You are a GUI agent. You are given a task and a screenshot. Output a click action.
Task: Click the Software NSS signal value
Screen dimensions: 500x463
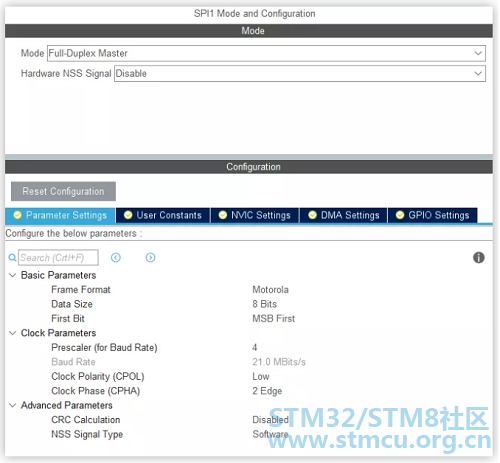tap(270, 434)
